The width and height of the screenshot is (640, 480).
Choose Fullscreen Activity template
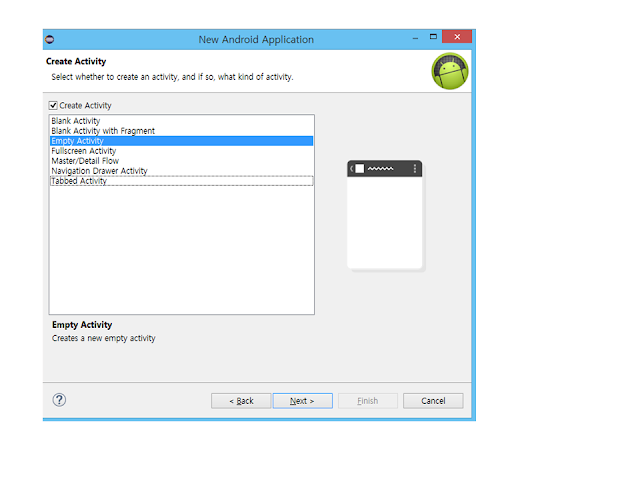click(182, 151)
